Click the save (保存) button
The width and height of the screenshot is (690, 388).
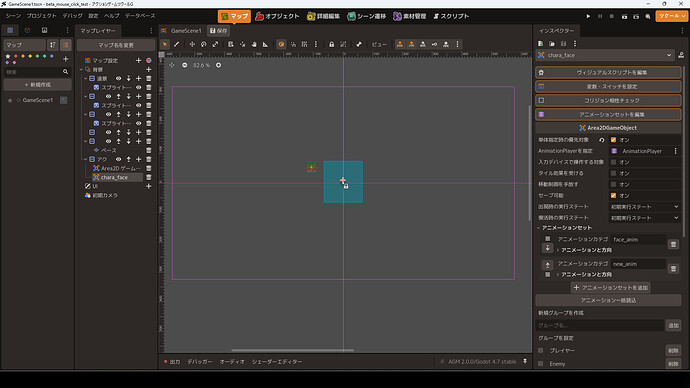point(219,31)
